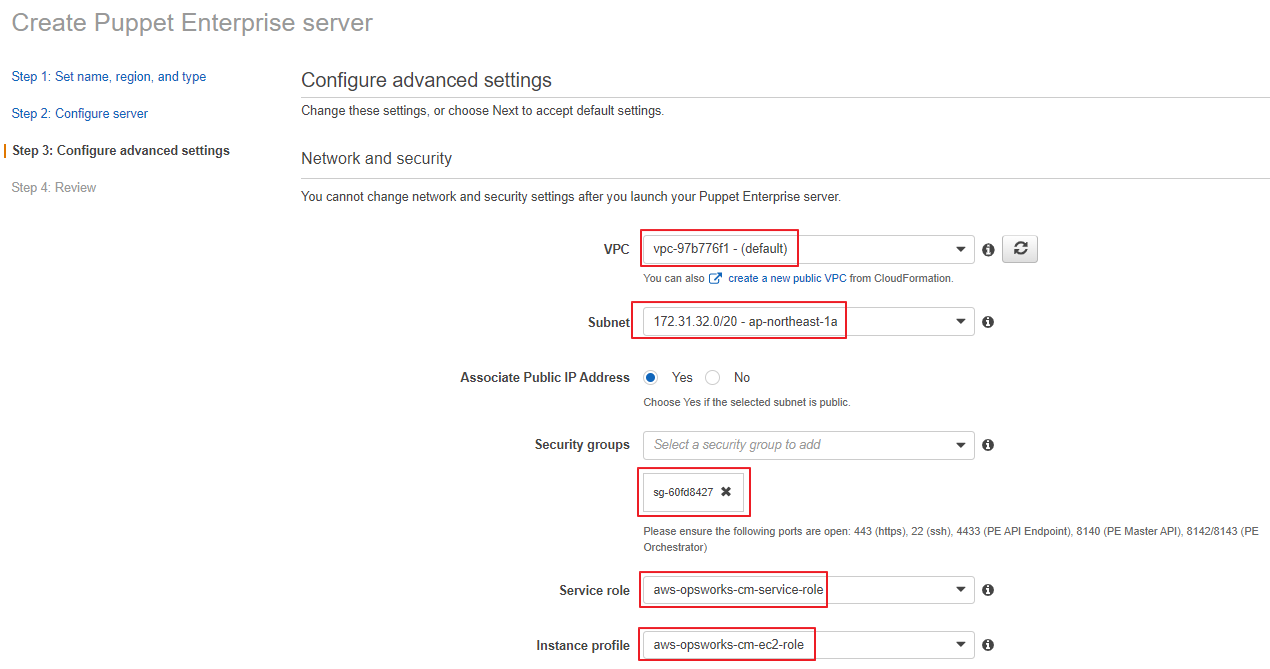The width and height of the screenshot is (1270, 669).
Task: Remove security group sg-60fd8427
Action: click(726, 492)
